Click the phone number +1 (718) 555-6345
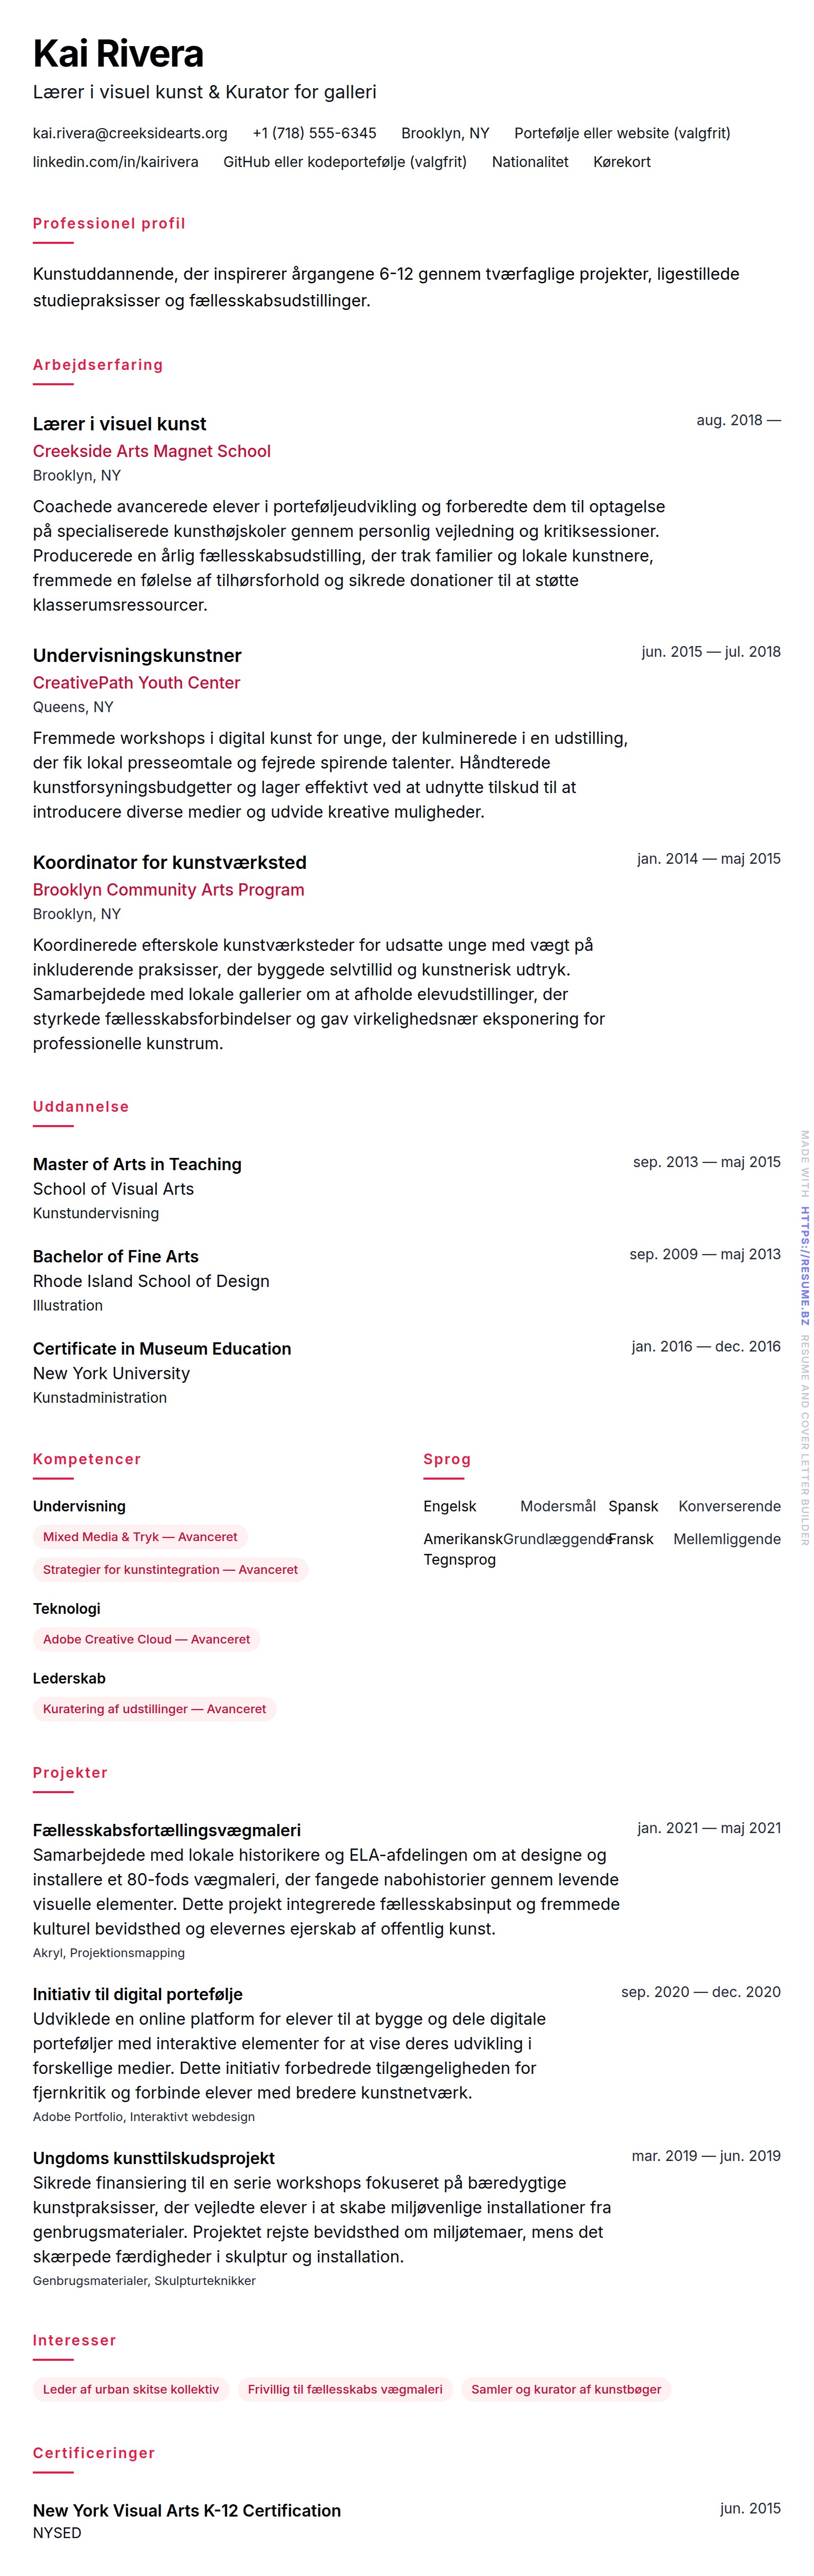 314,133
